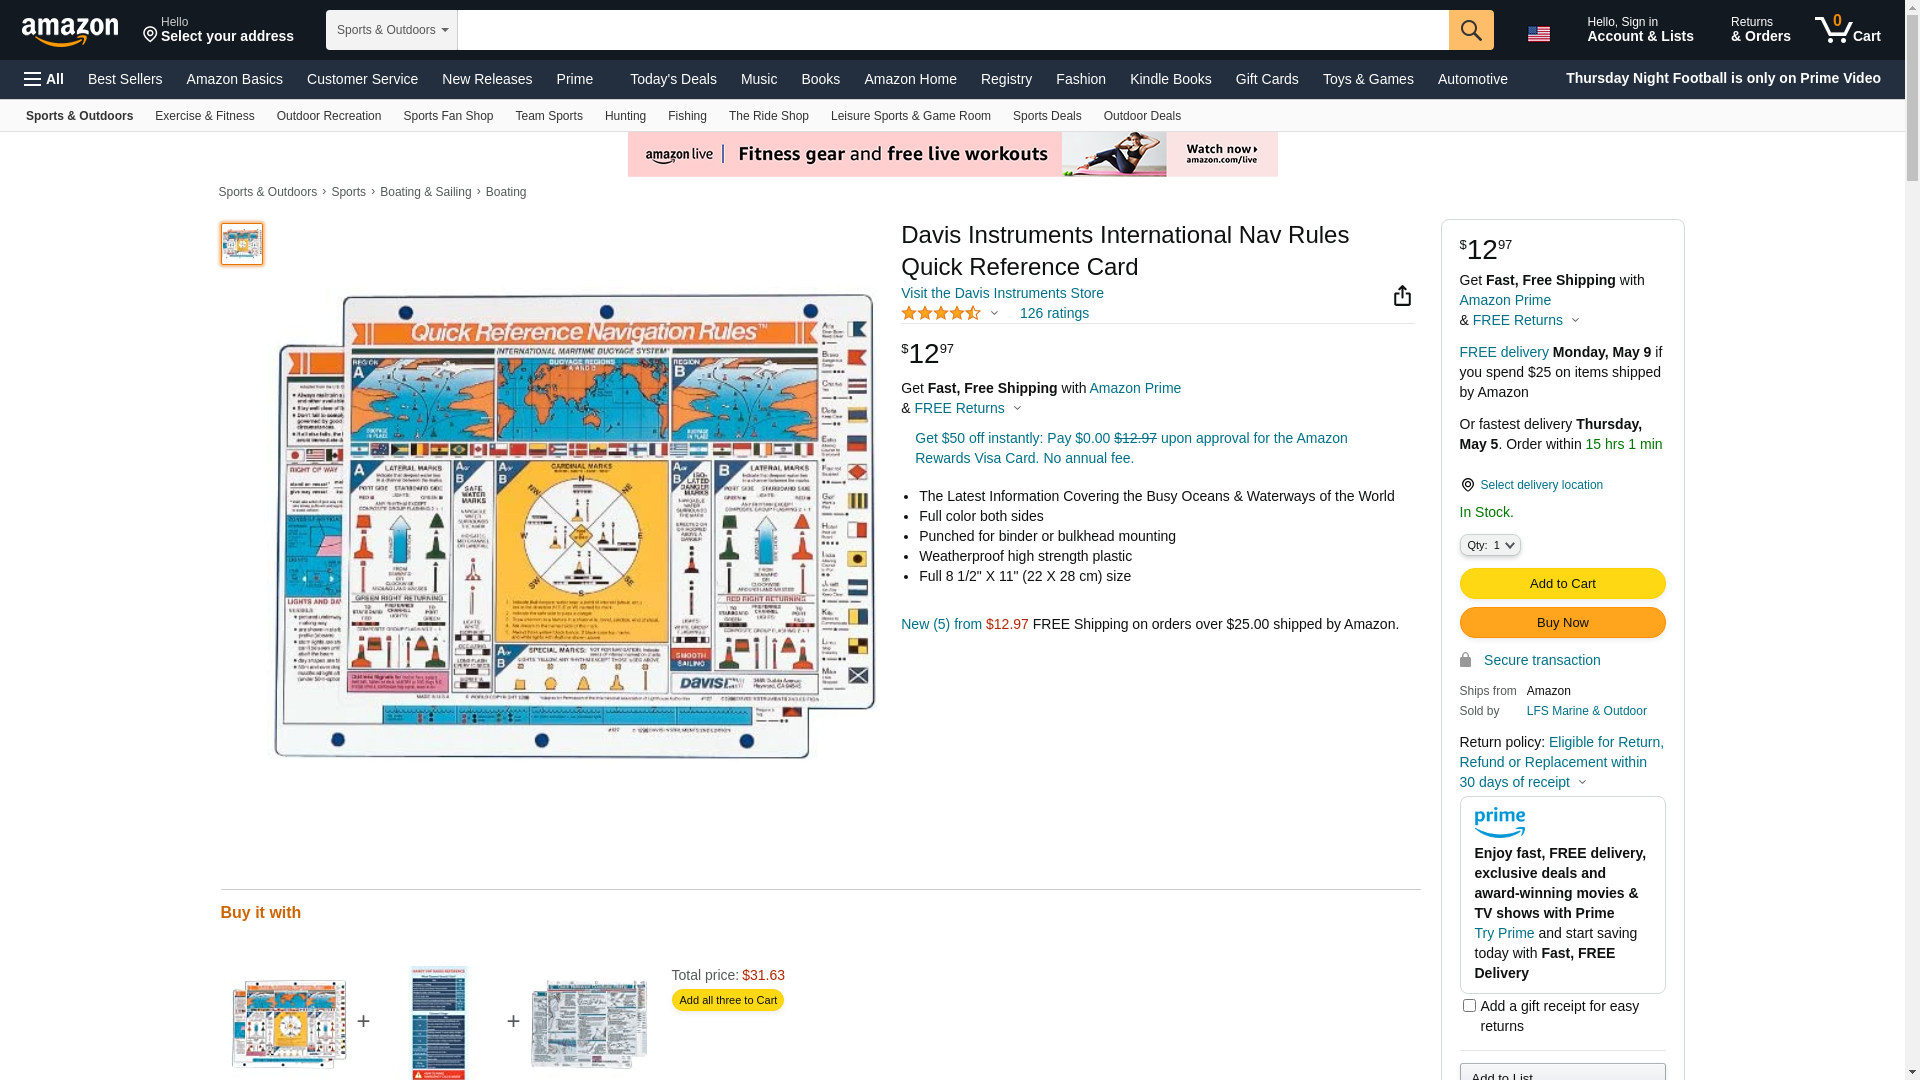Expand the return policy details chevron

click(1582, 783)
